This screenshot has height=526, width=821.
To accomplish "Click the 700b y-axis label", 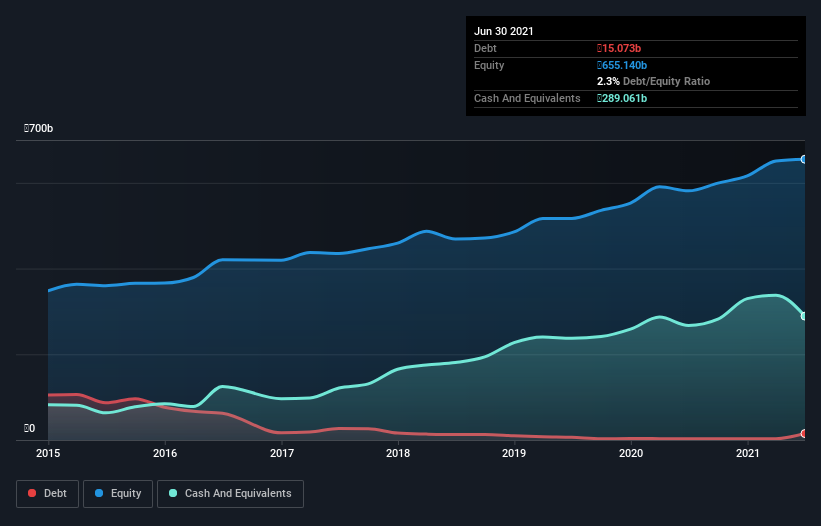I will [38, 128].
